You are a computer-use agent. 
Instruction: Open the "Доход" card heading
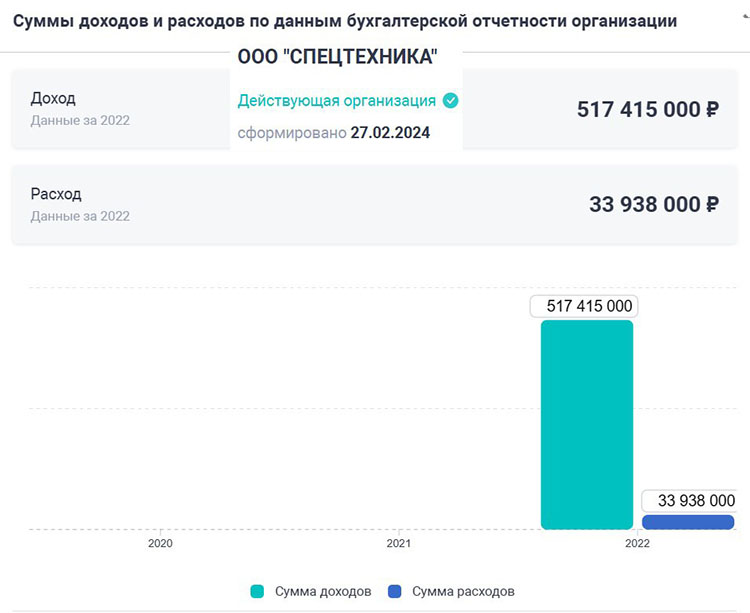coord(53,98)
